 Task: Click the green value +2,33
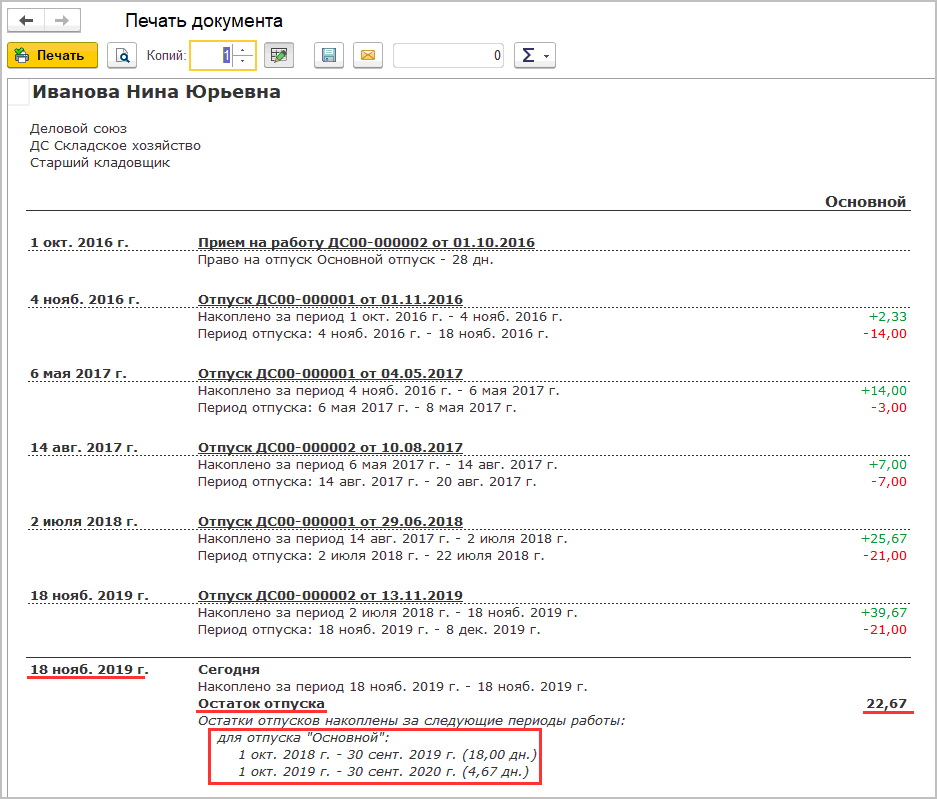point(887,317)
